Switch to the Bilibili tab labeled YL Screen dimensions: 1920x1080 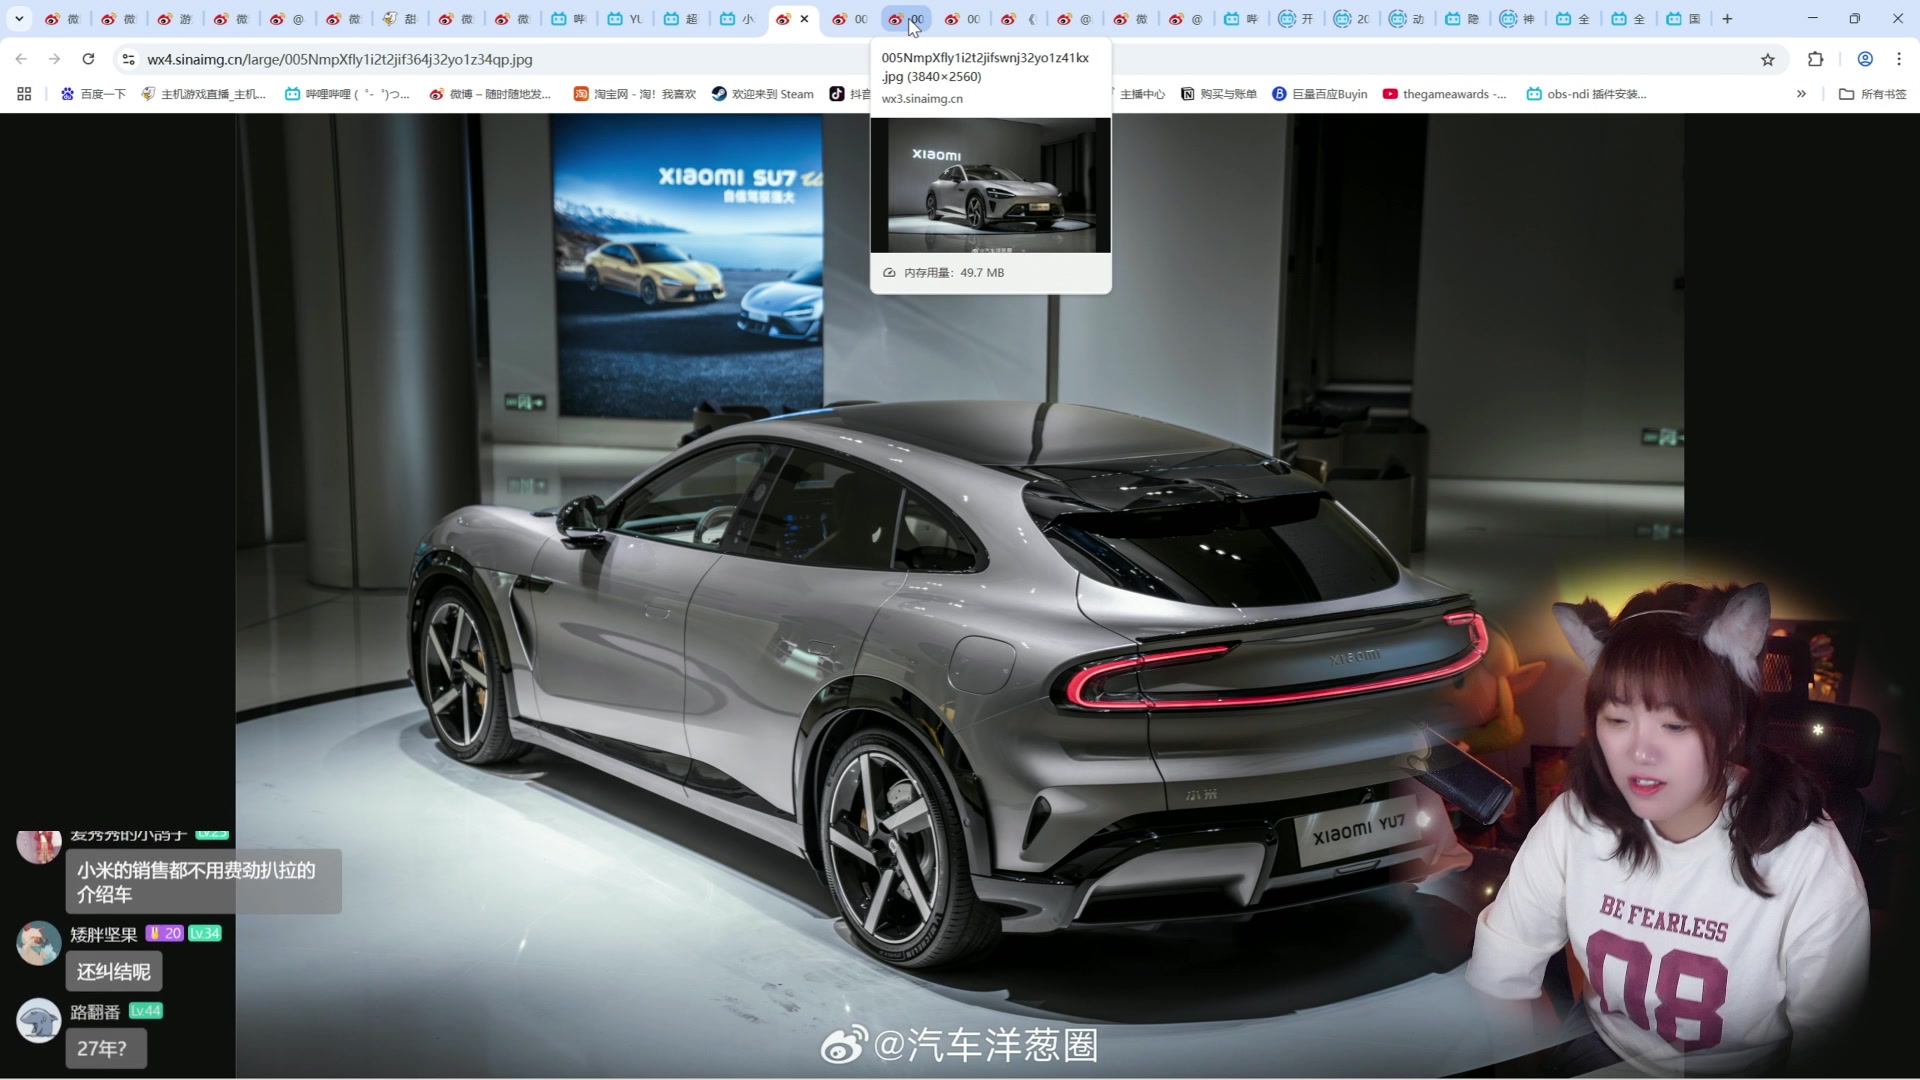click(x=625, y=19)
